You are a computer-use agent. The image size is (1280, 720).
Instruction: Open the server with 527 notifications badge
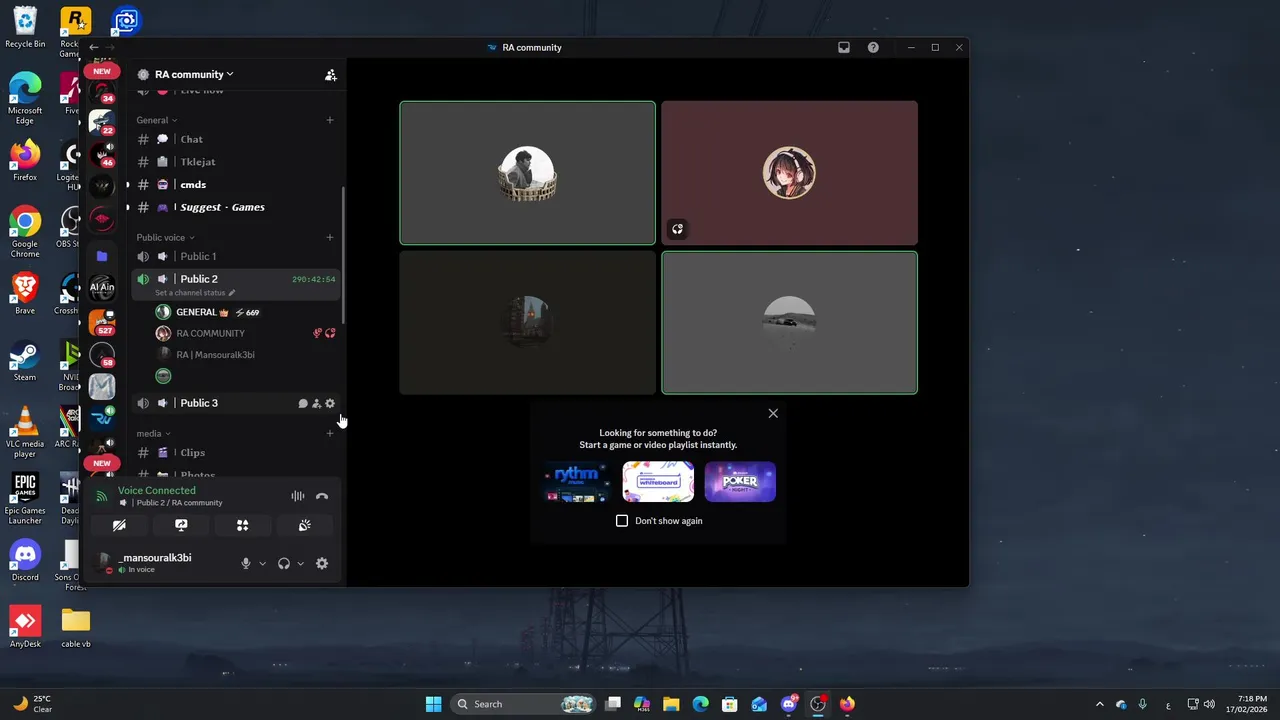pyautogui.click(x=102, y=322)
